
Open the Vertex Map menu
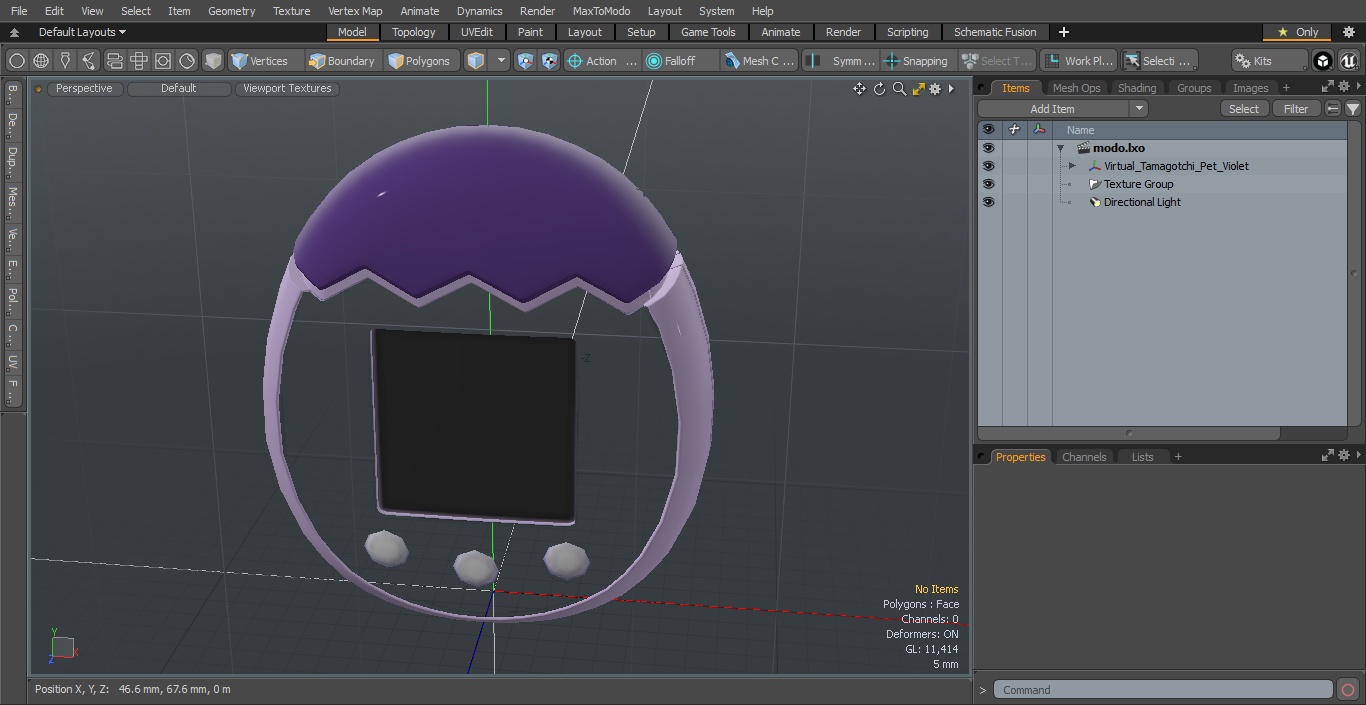tap(355, 11)
